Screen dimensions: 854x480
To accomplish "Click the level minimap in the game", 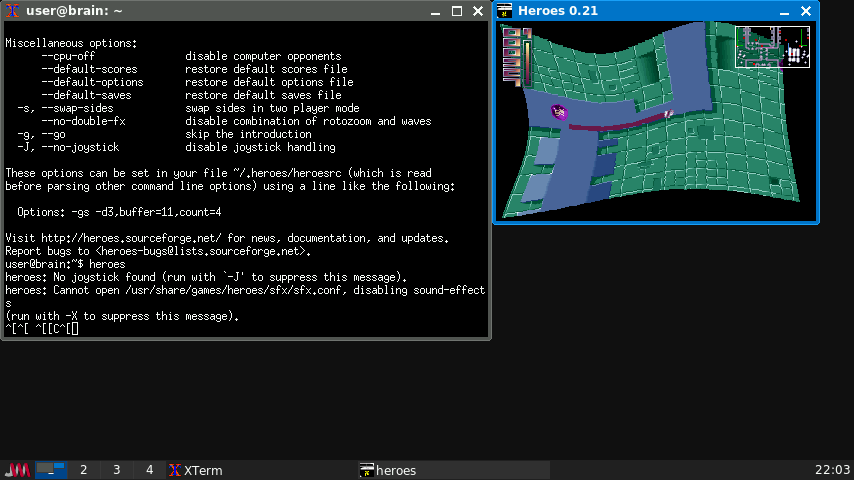I will 772,46.
